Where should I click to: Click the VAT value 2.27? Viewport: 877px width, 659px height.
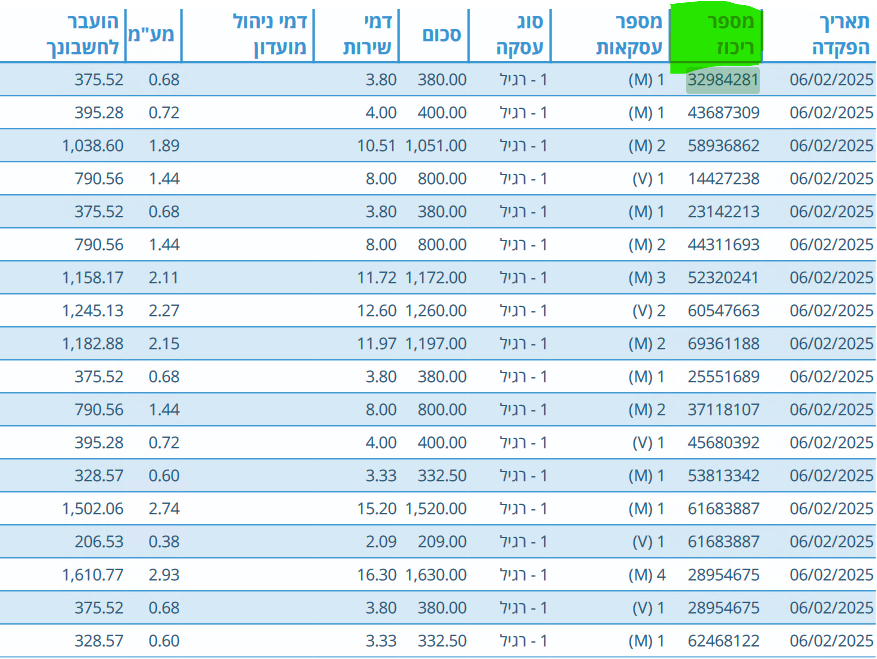click(x=164, y=311)
